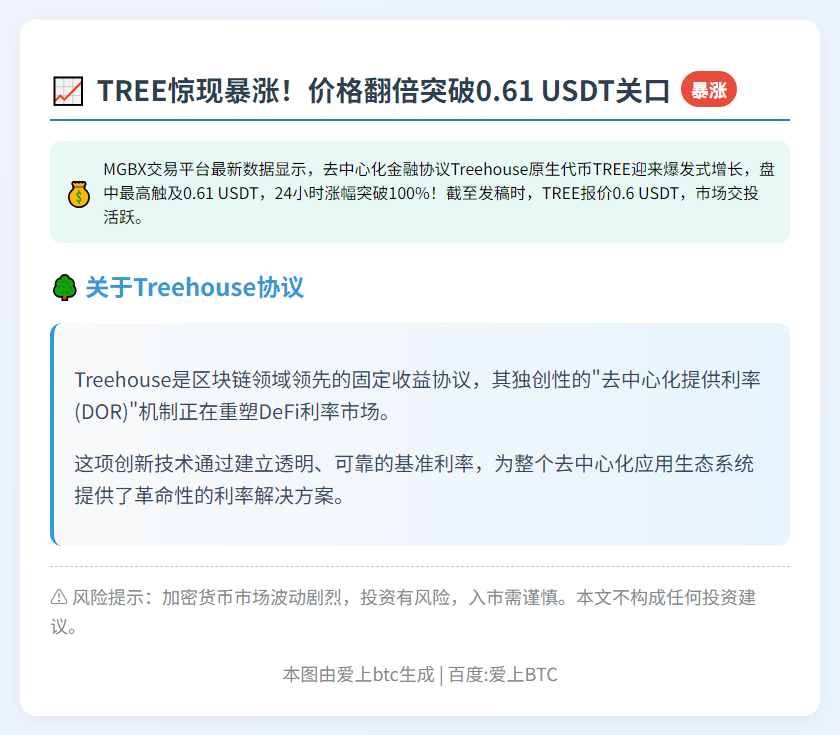Click the money bag icon
Image resolution: width=840 pixels, height=735 pixels.
pos(79,194)
